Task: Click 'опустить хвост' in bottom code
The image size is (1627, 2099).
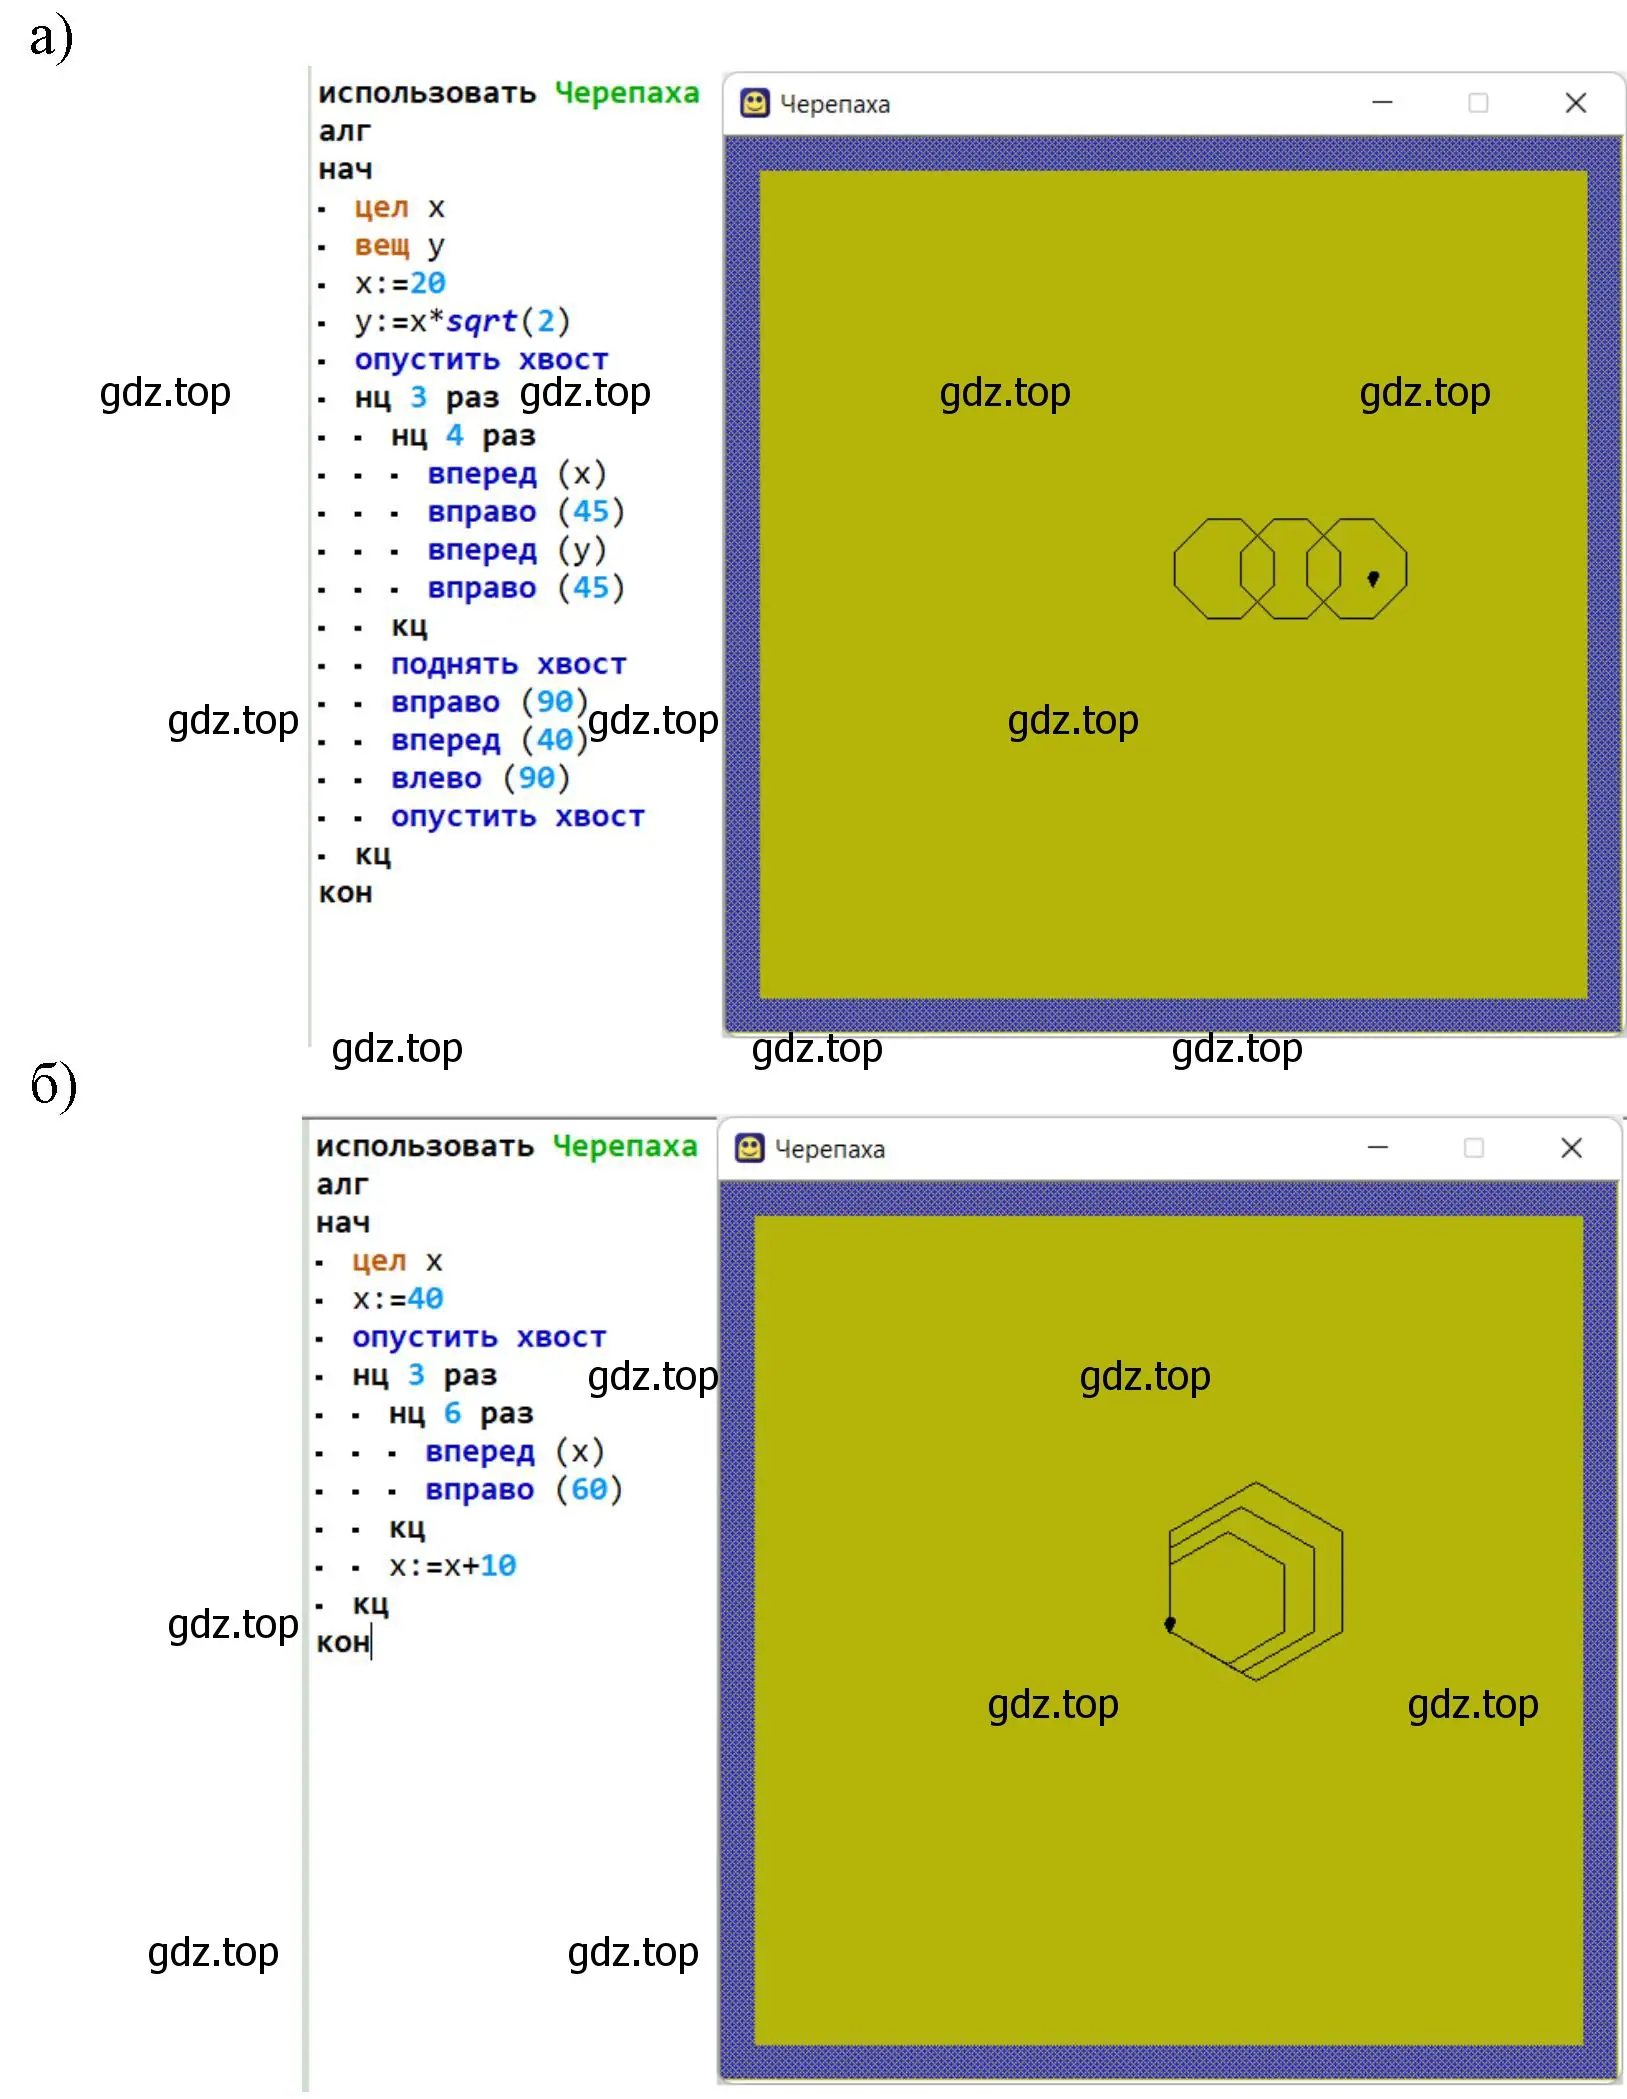Action: coord(479,1338)
